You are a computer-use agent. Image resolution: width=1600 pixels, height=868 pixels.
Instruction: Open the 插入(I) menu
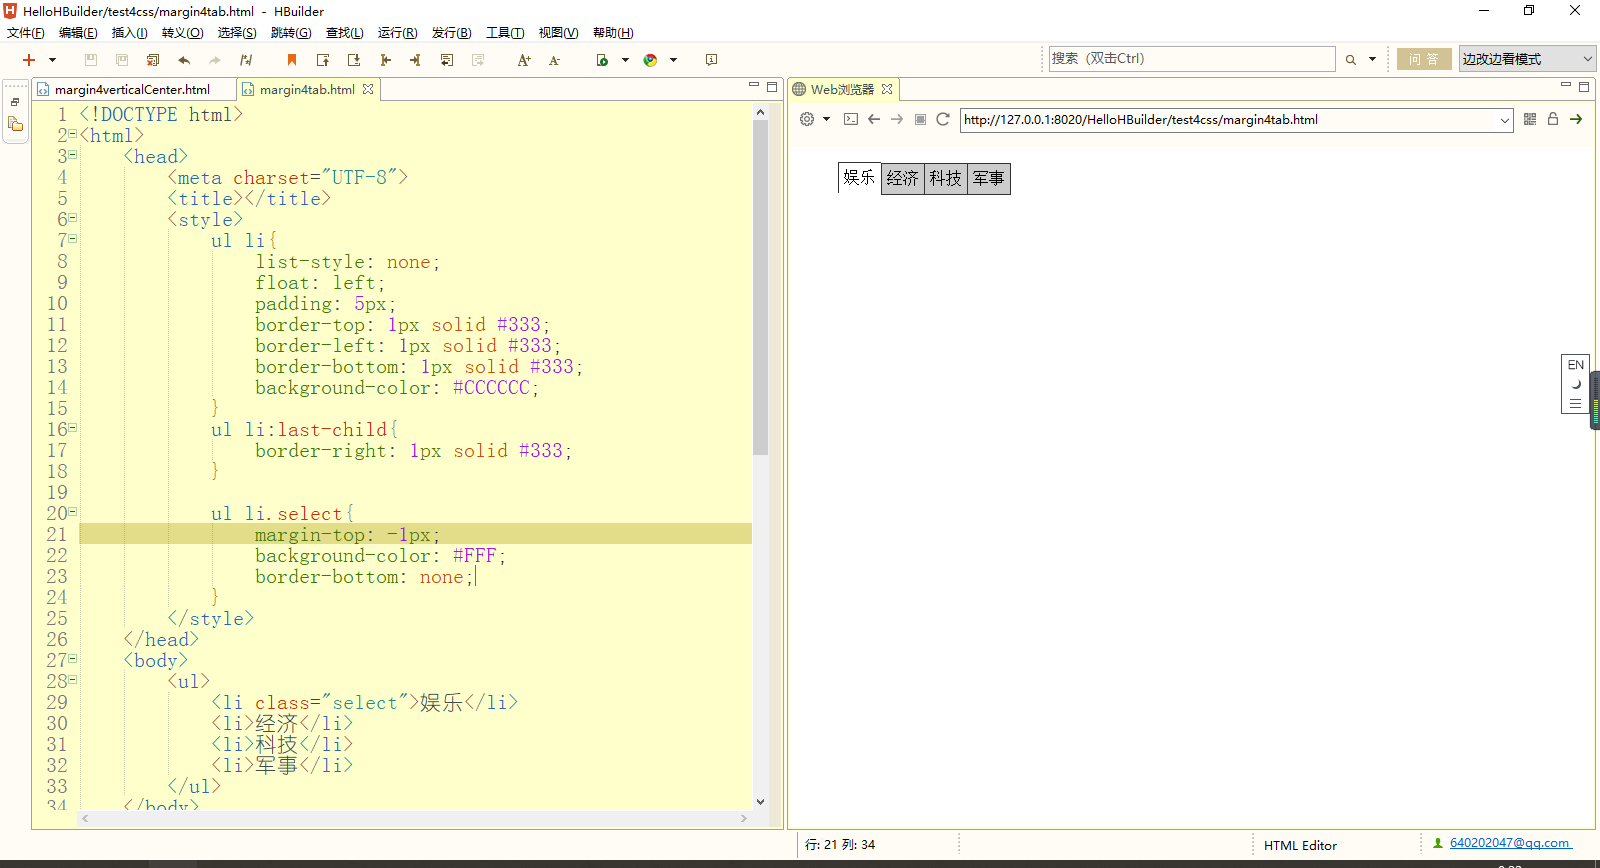(129, 33)
